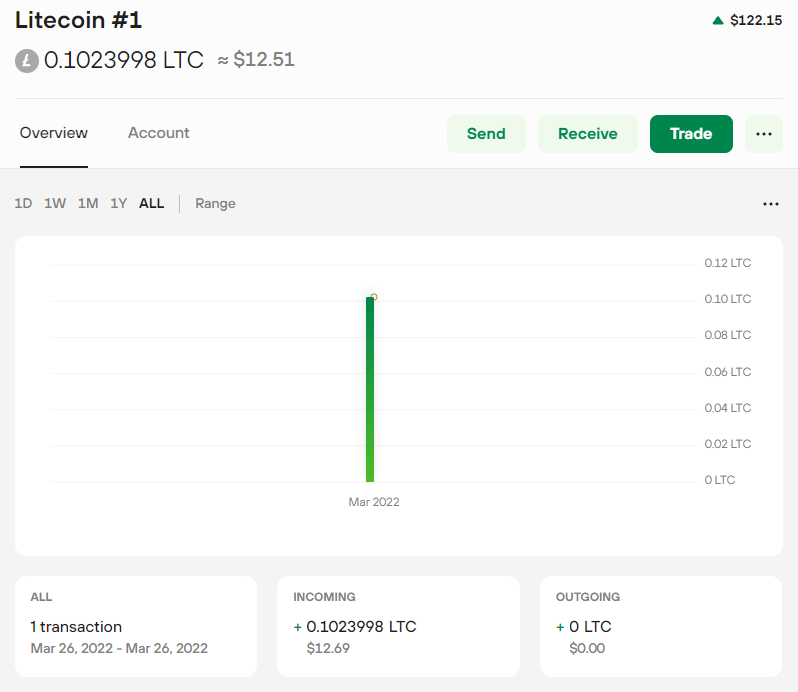798x692 pixels.
Task: Select the 1D time range
Action: point(23,204)
